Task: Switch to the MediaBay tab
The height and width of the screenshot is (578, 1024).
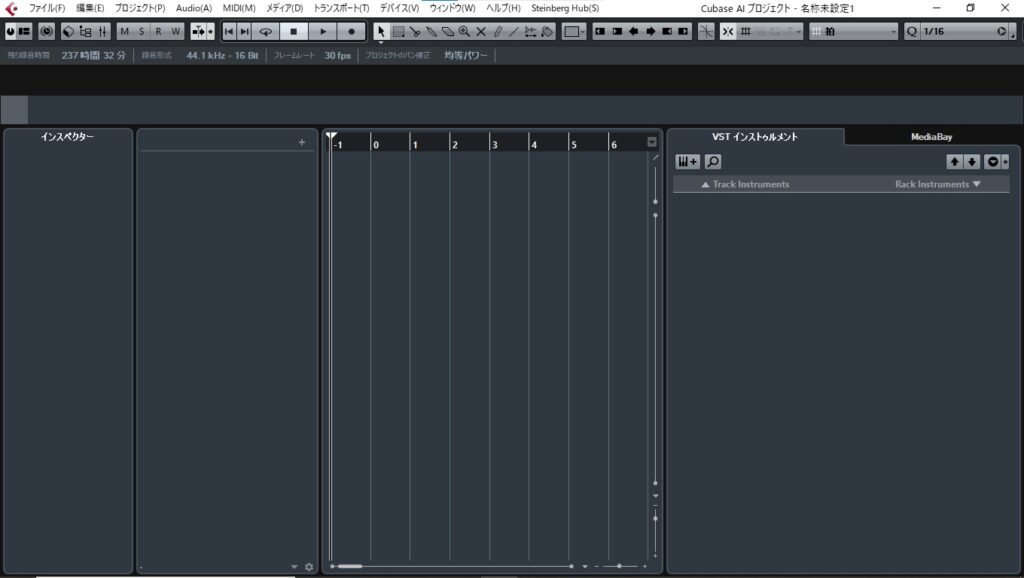Action: point(930,137)
